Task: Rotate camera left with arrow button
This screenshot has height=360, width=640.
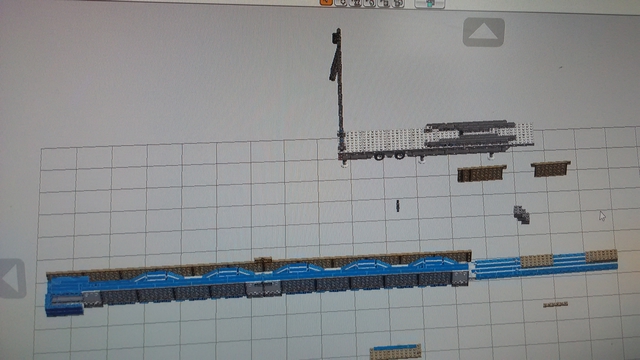Action: click(x=11, y=278)
